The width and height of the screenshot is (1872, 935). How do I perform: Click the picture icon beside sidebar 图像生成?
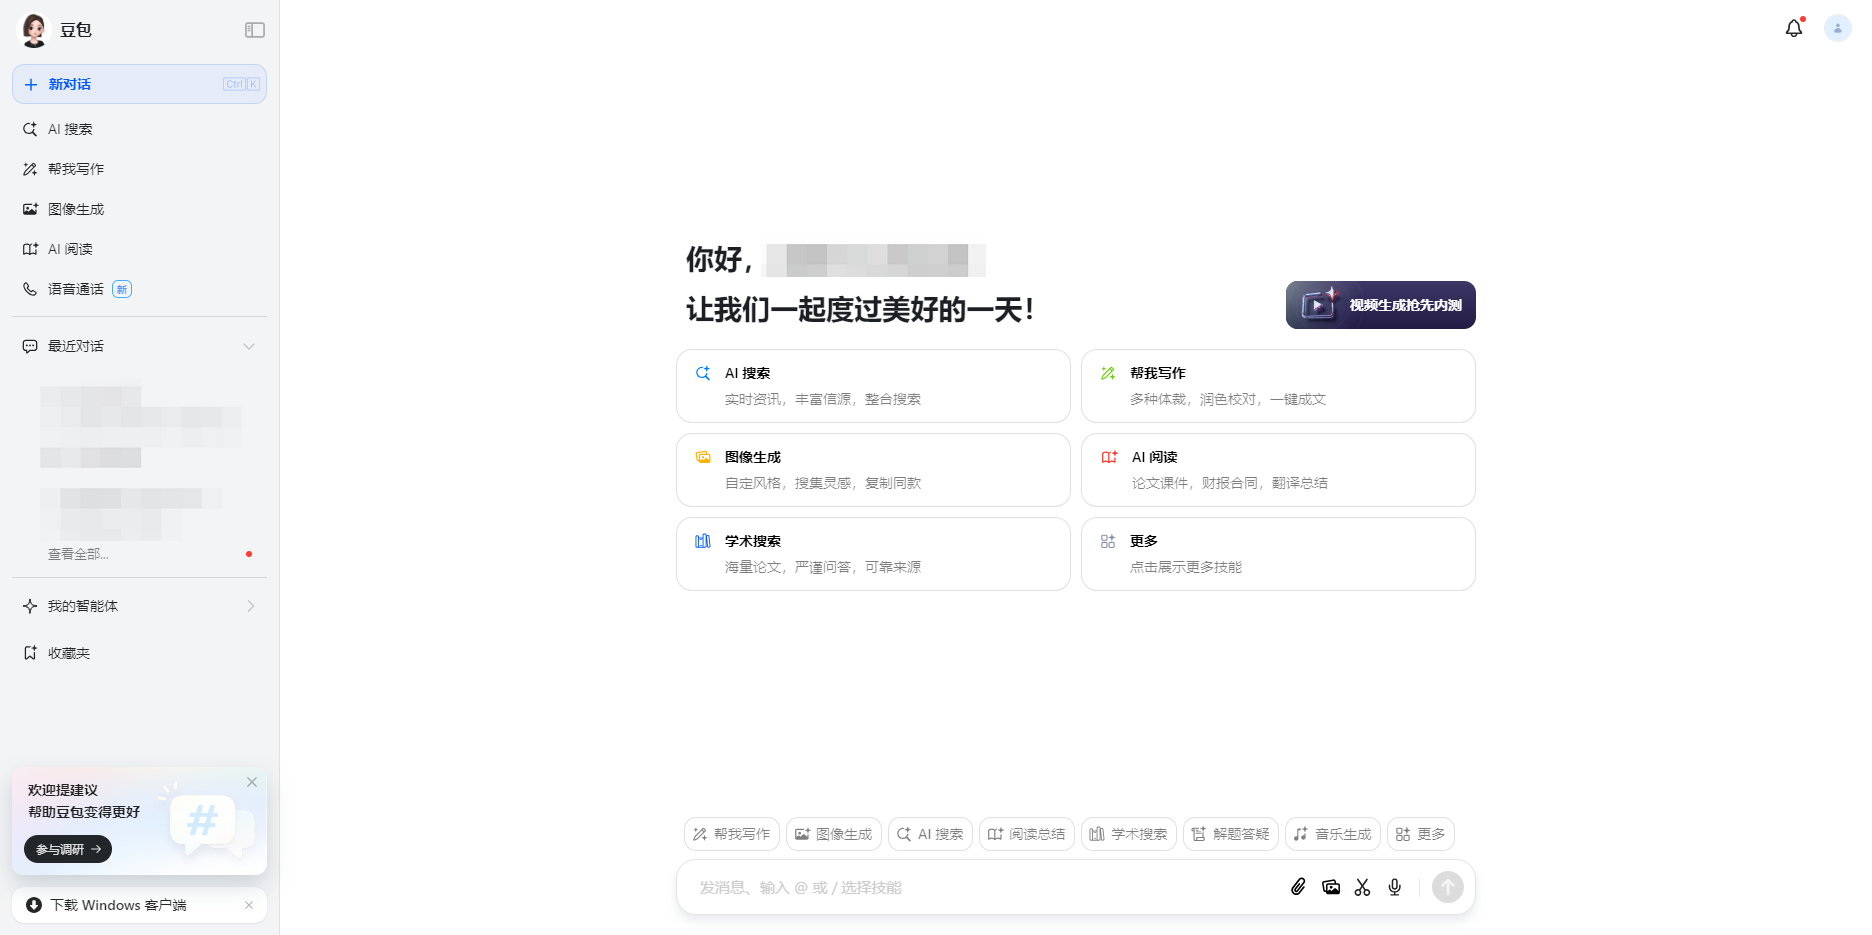pyautogui.click(x=30, y=209)
